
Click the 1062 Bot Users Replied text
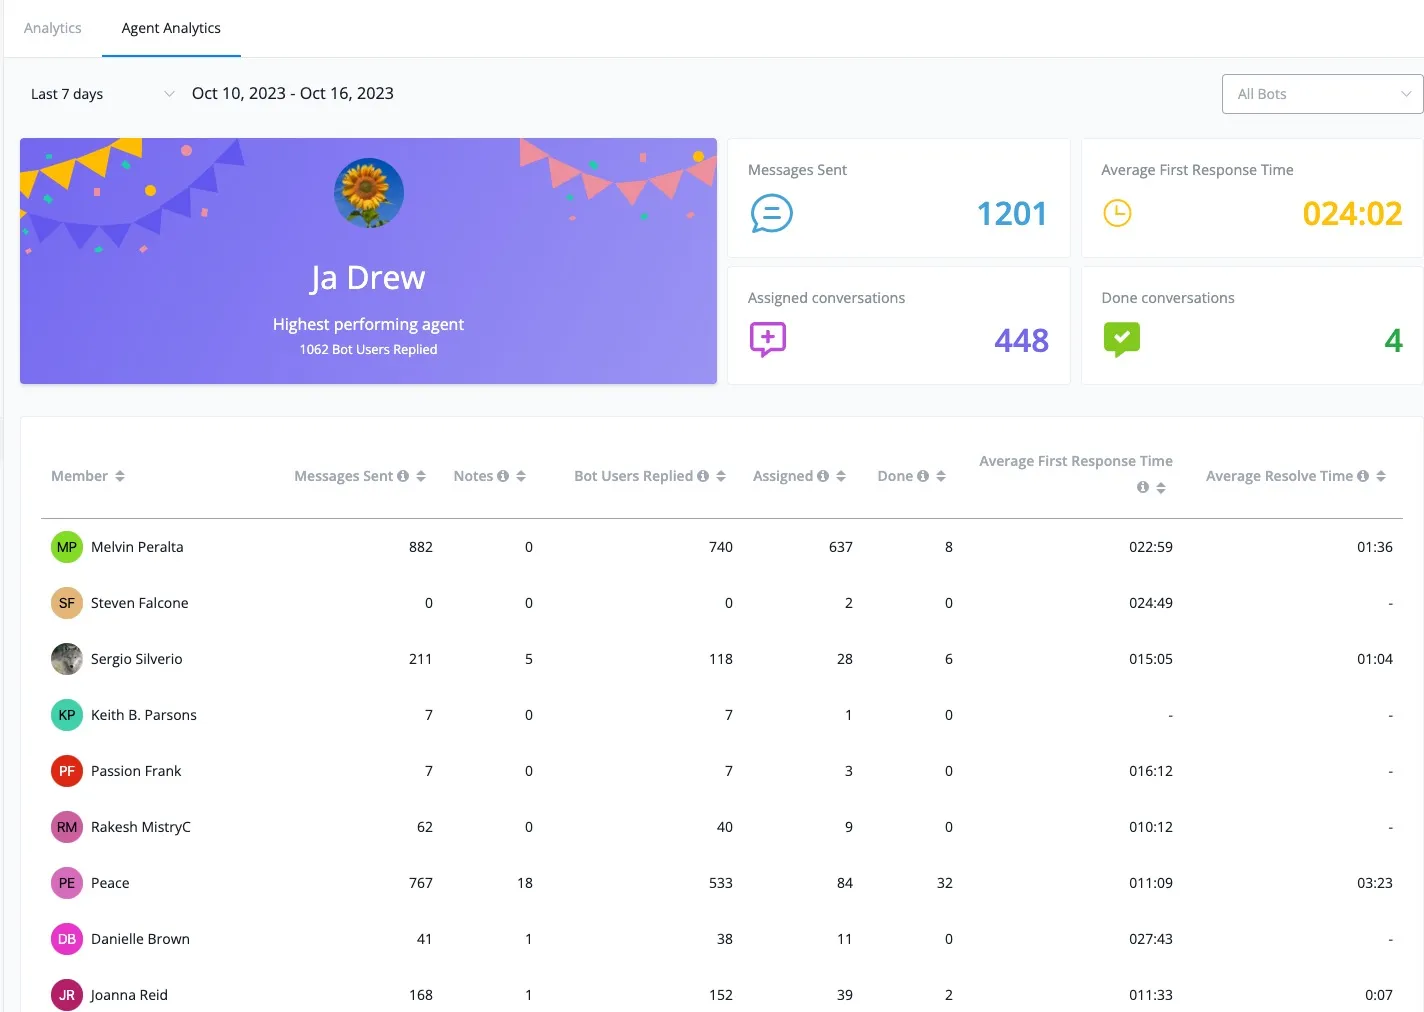coord(368,349)
